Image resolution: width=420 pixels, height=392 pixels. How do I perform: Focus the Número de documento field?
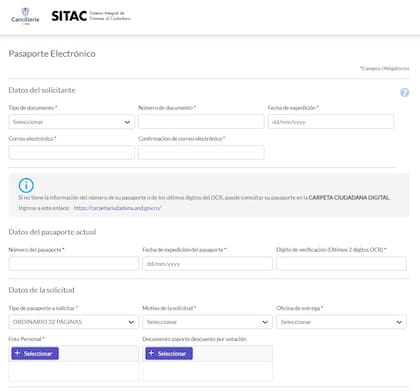point(201,122)
